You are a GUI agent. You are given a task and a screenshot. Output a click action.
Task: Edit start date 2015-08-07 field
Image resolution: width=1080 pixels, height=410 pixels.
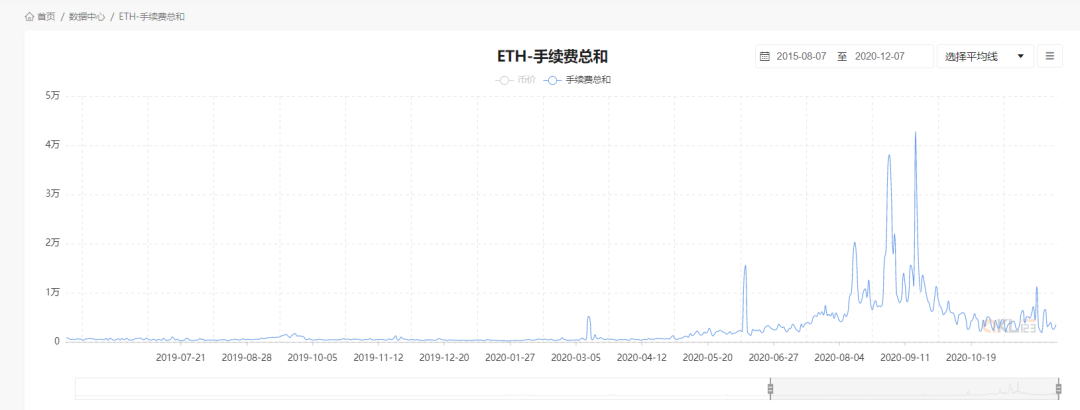tap(801, 57)
